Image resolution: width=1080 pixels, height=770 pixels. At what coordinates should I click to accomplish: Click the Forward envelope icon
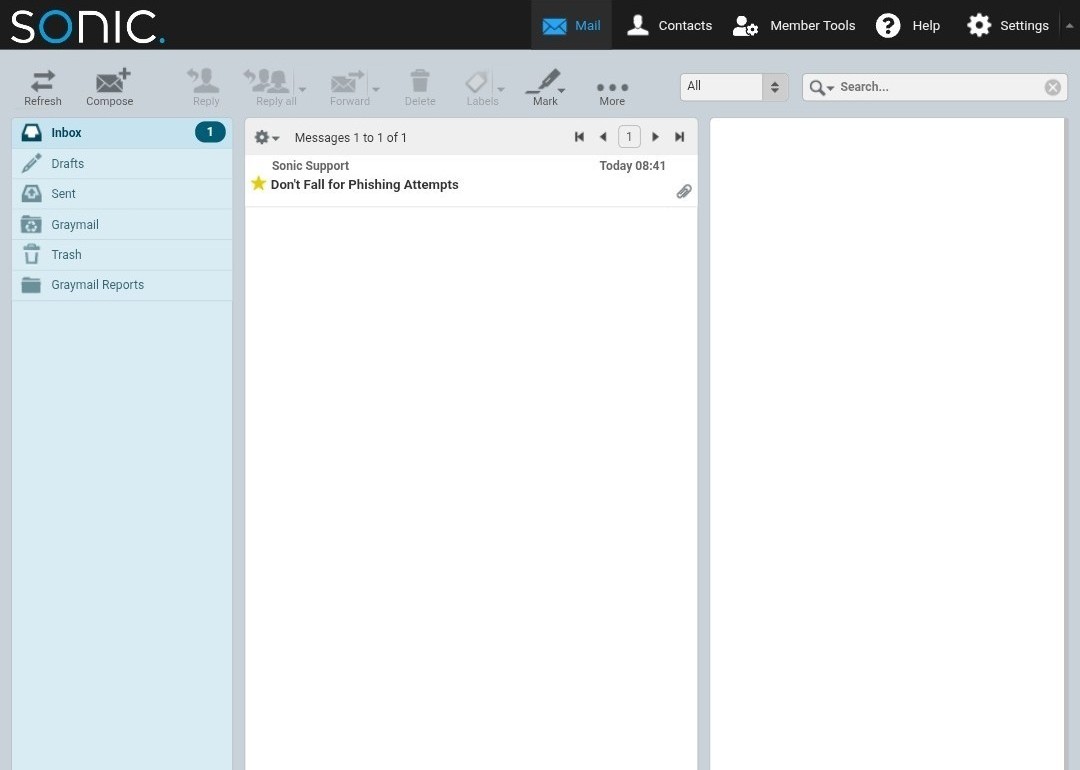click(x=348, y=81)
